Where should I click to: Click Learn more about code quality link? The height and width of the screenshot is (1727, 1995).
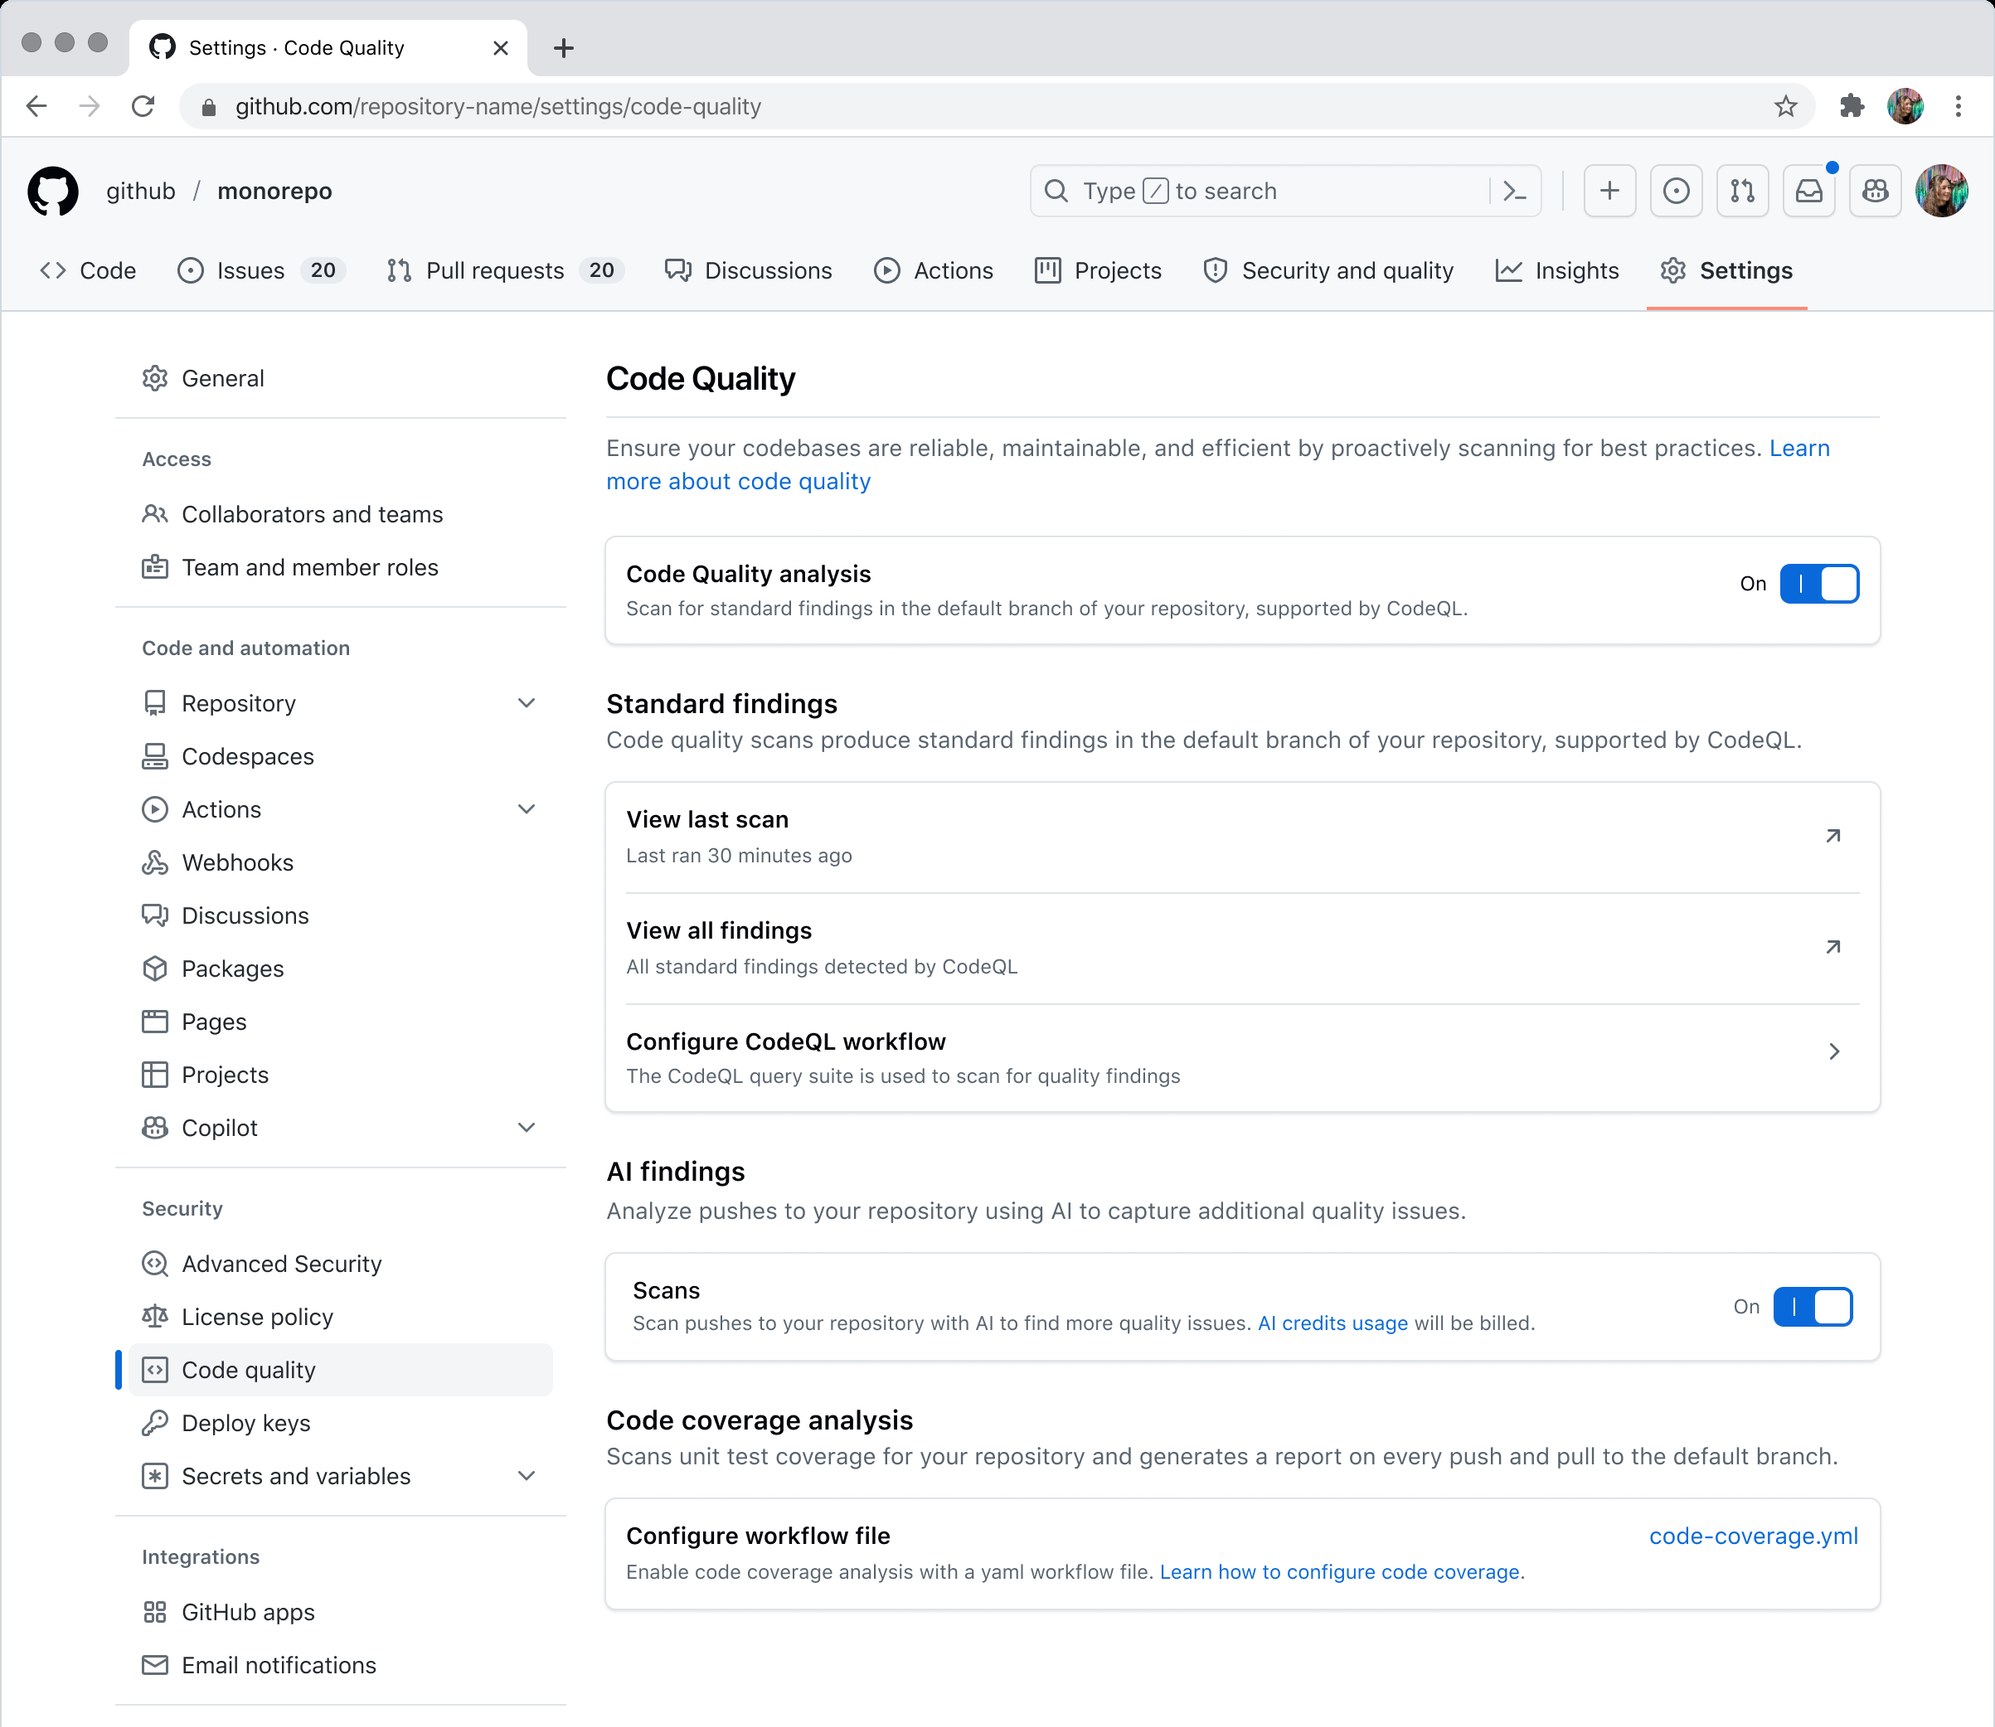click(x=739, y=481)
